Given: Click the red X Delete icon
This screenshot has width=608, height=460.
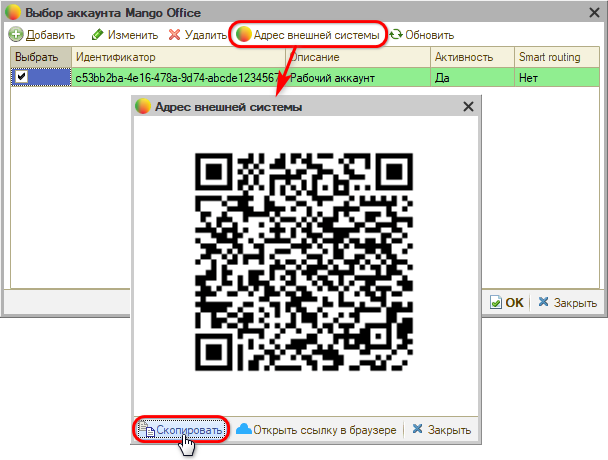Looking at the screenshot, I should point(175,35).
